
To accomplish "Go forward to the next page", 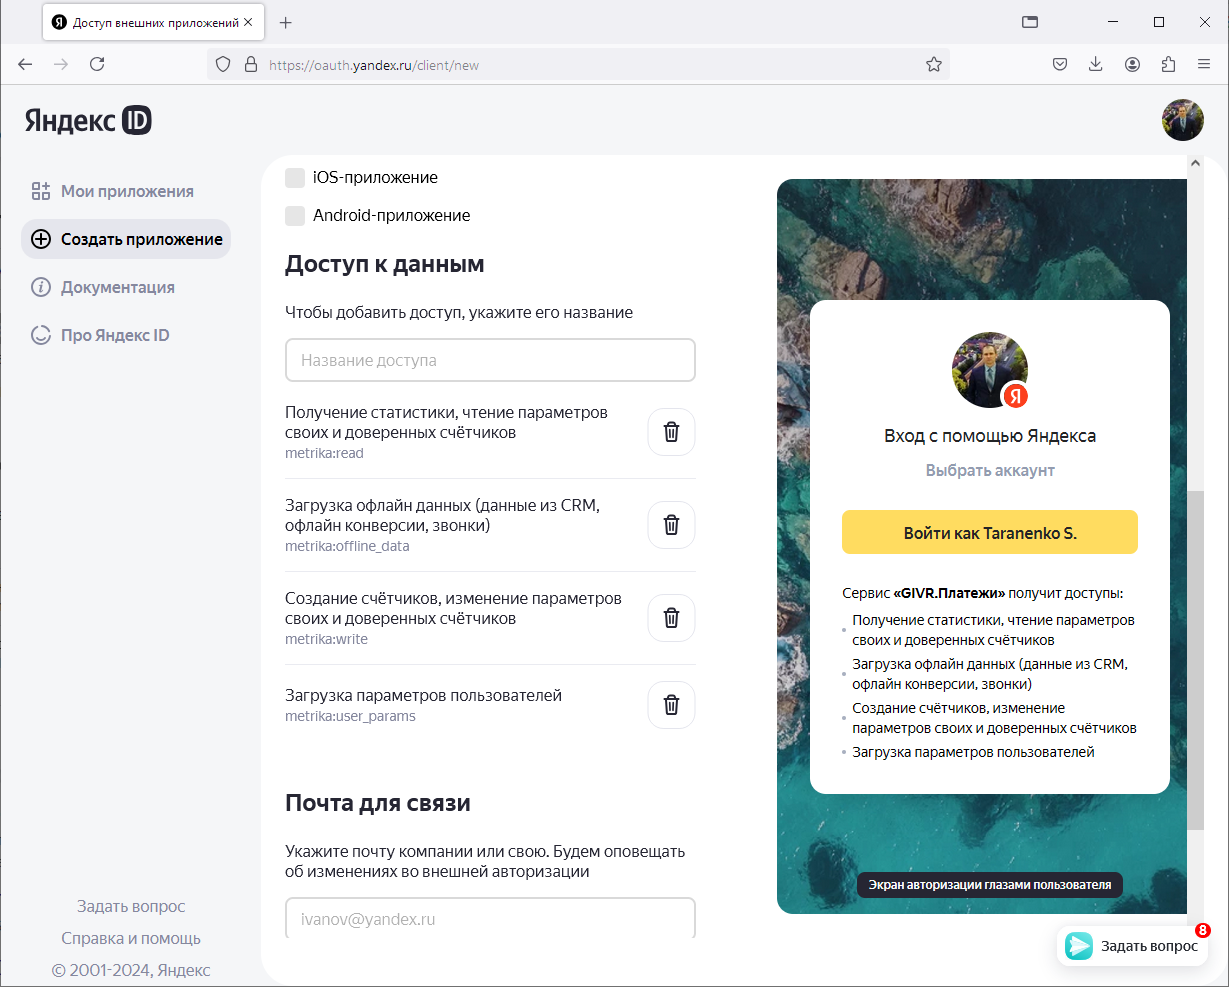I will pyautogui.click(x=61, y=64).
